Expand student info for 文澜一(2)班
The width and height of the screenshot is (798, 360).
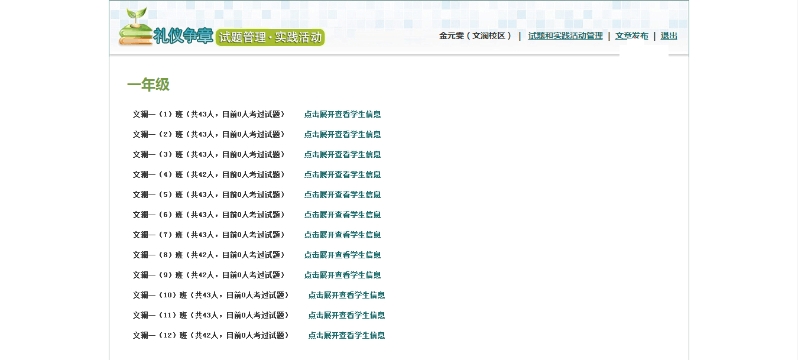pyautogui.click(x=343, y=134)
